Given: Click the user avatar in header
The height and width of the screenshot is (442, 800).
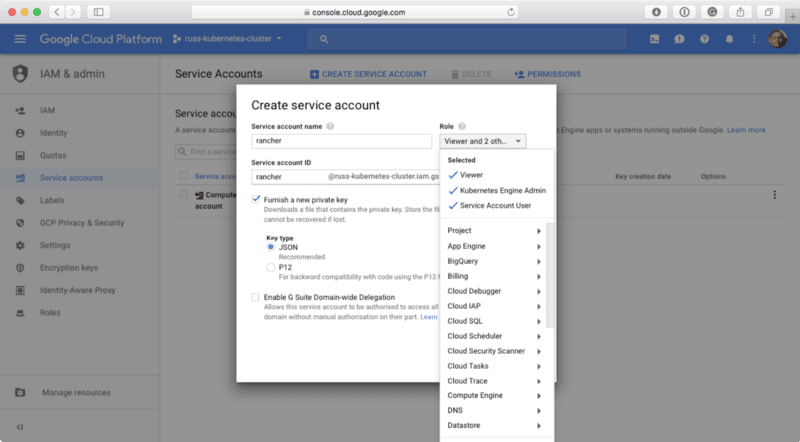Looking at the screenshot, I should [776, 39].
